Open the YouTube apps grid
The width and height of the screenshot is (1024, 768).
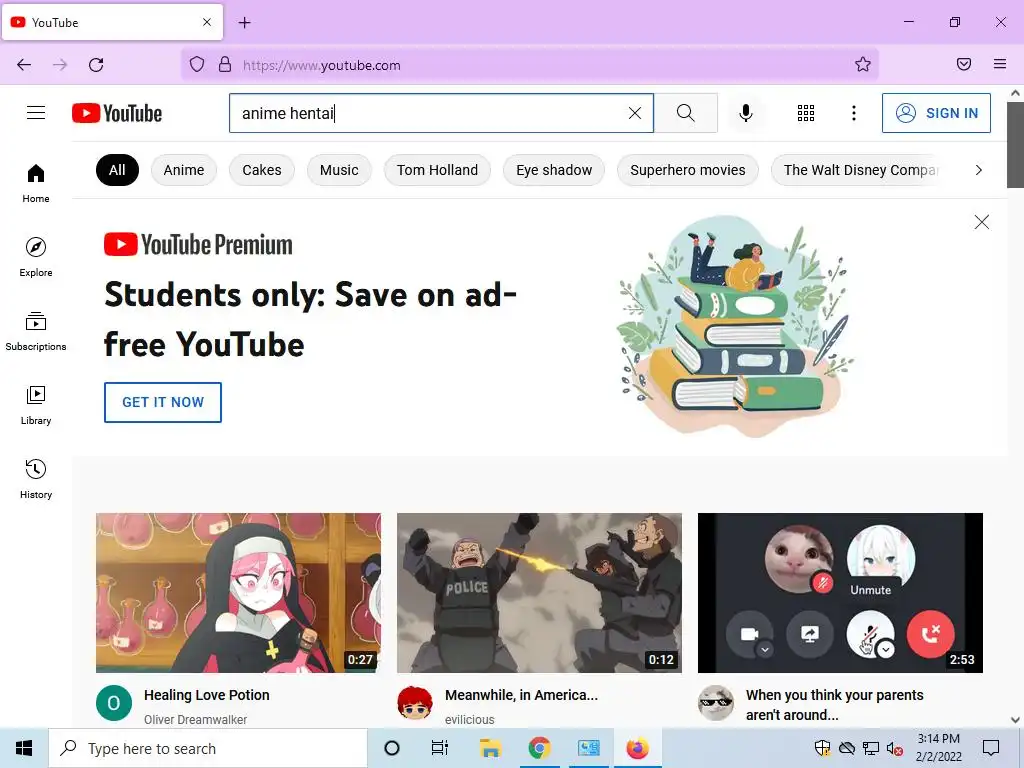(x=806, y=113)
